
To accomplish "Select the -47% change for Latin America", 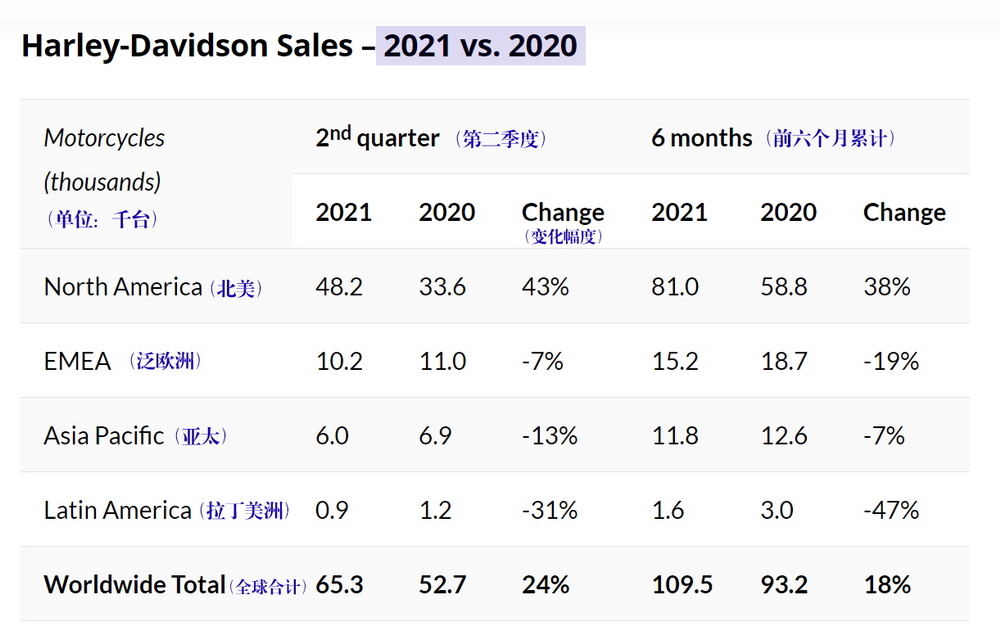I will pos(891,510).
